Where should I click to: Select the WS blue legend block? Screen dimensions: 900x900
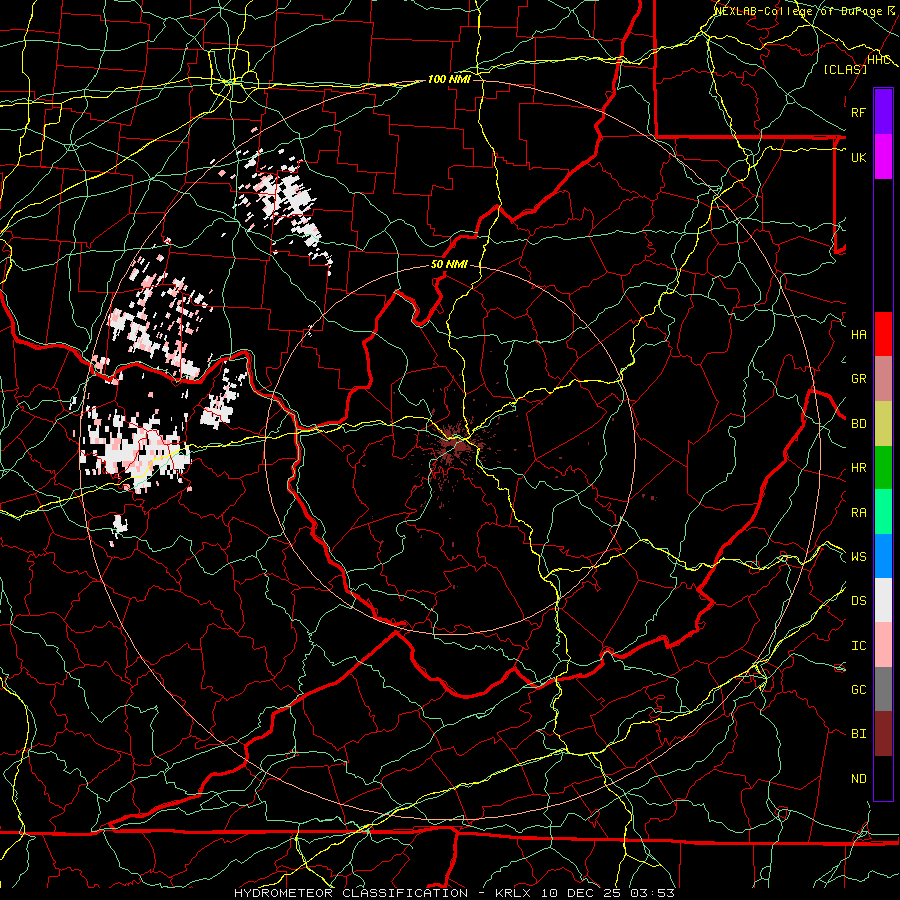(883, 556)
